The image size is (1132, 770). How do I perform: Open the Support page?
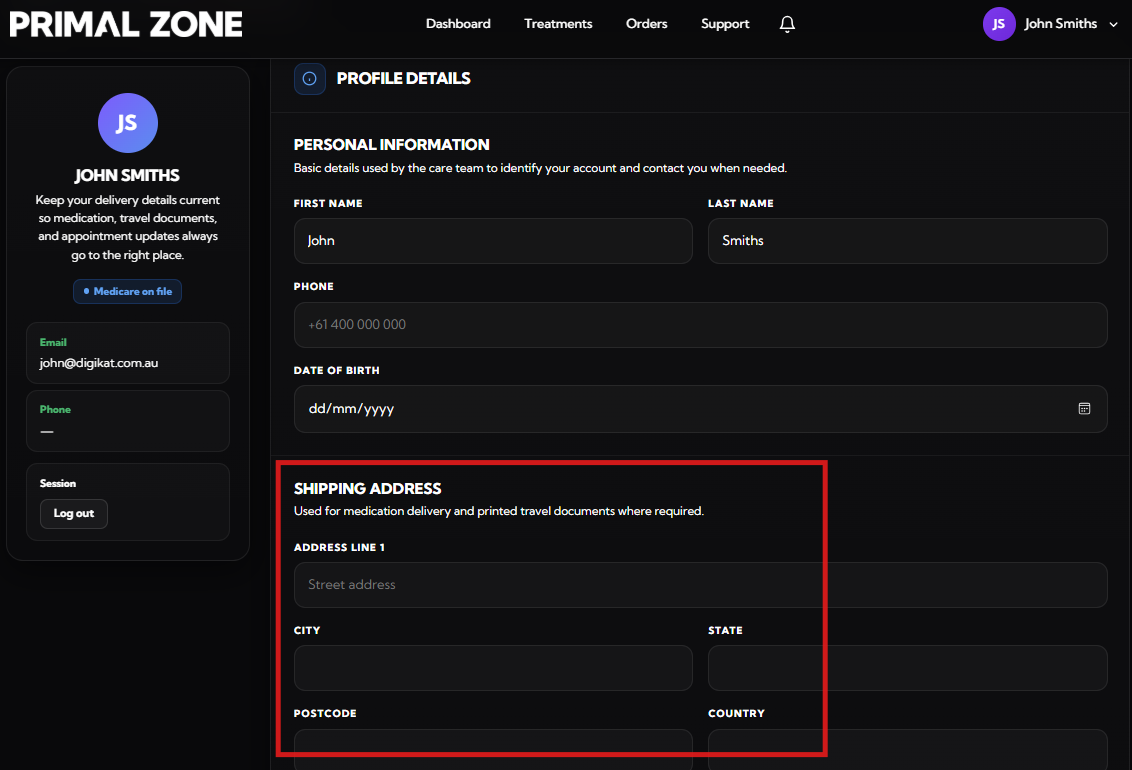tap(725, 24)
